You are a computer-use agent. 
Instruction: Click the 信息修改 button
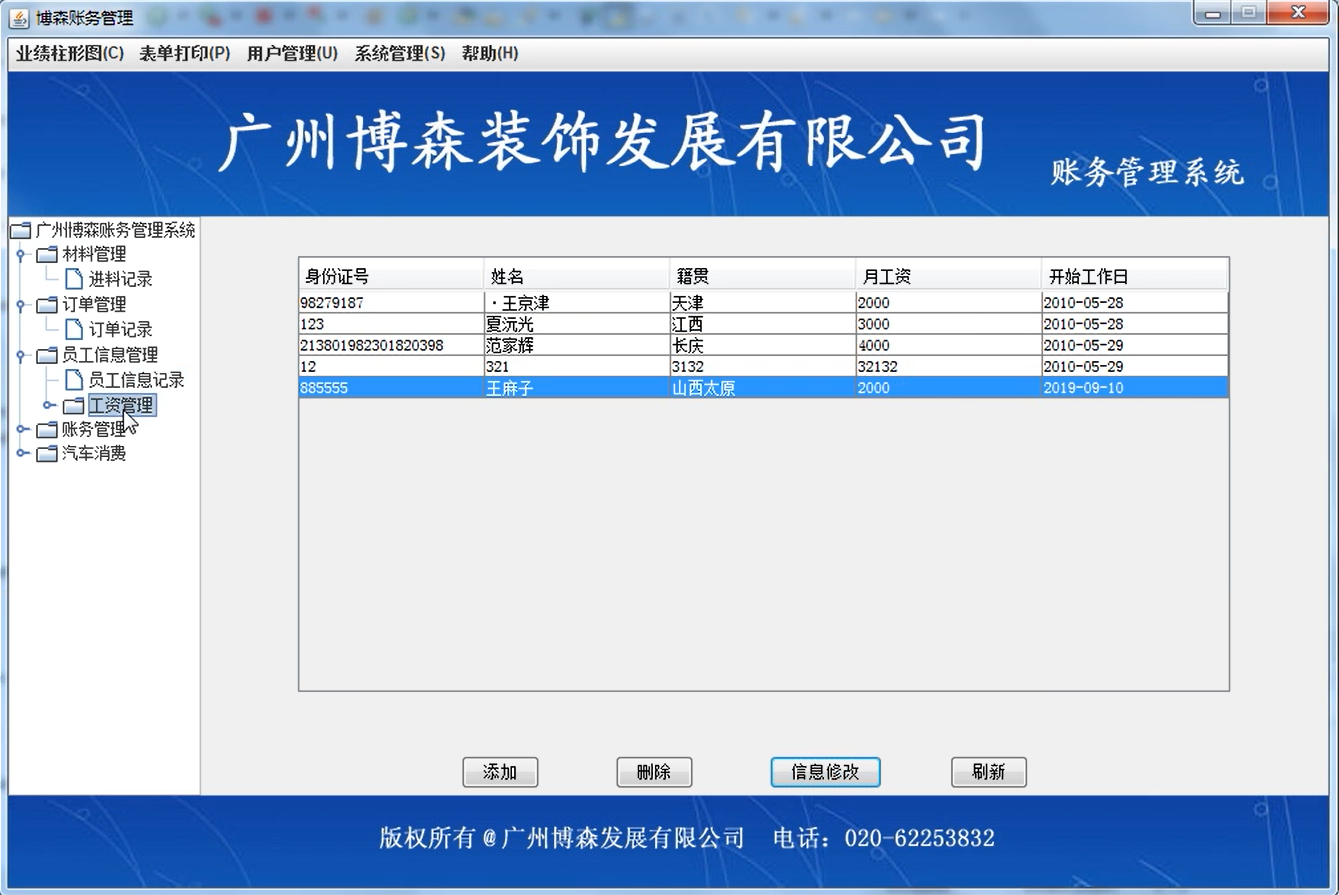point(825,772)
